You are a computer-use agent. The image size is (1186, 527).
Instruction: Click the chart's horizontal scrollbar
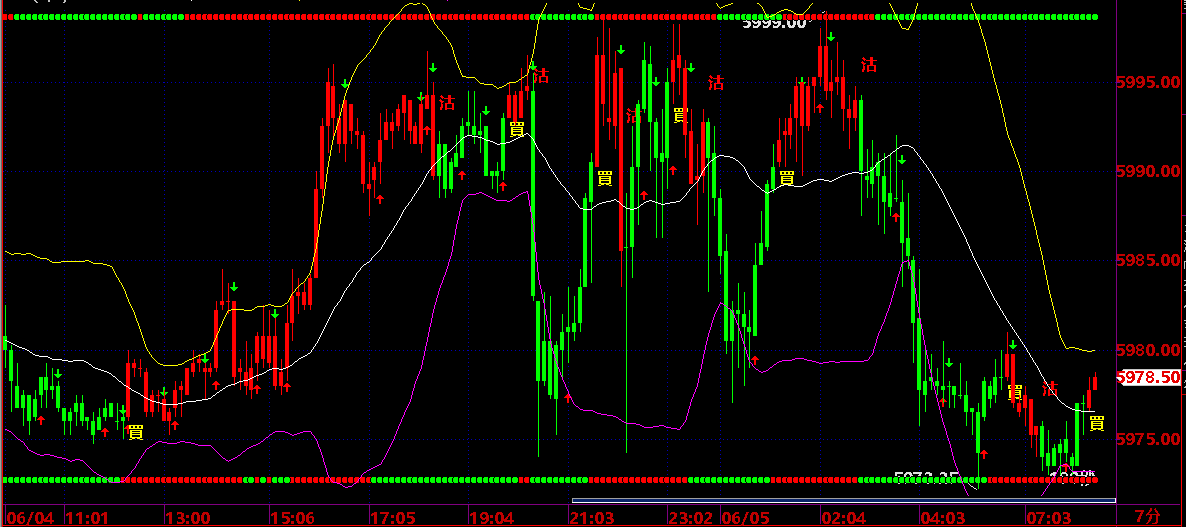tap(843, 500)
